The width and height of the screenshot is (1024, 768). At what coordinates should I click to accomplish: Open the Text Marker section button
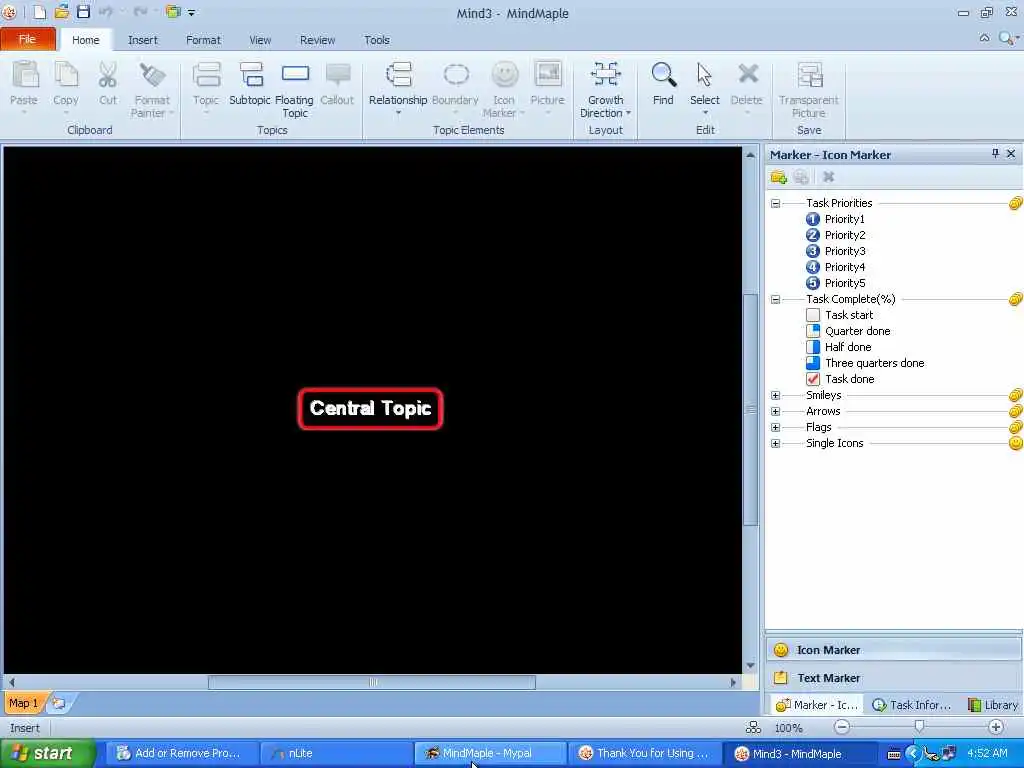893,678
